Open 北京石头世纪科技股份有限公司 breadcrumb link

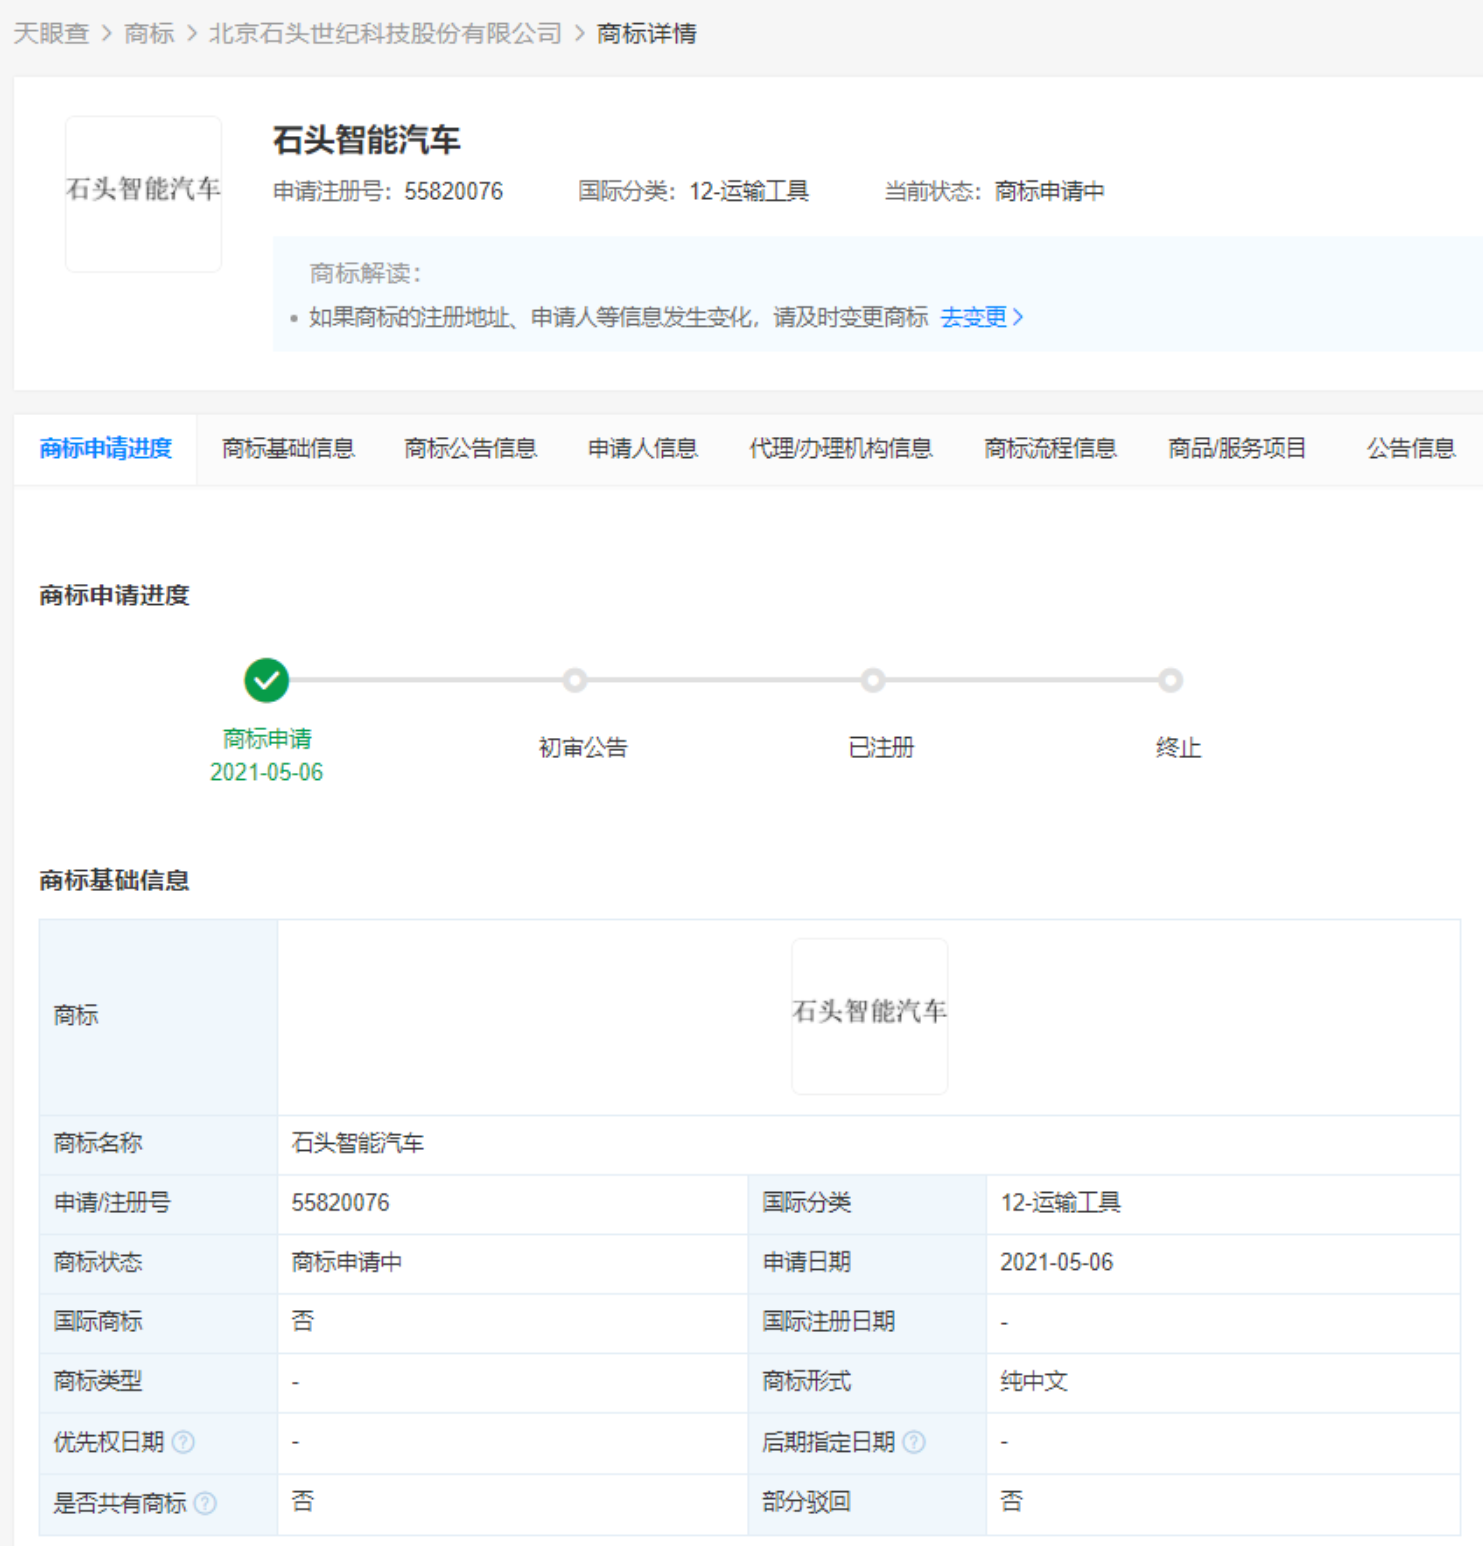click(385, 33)
